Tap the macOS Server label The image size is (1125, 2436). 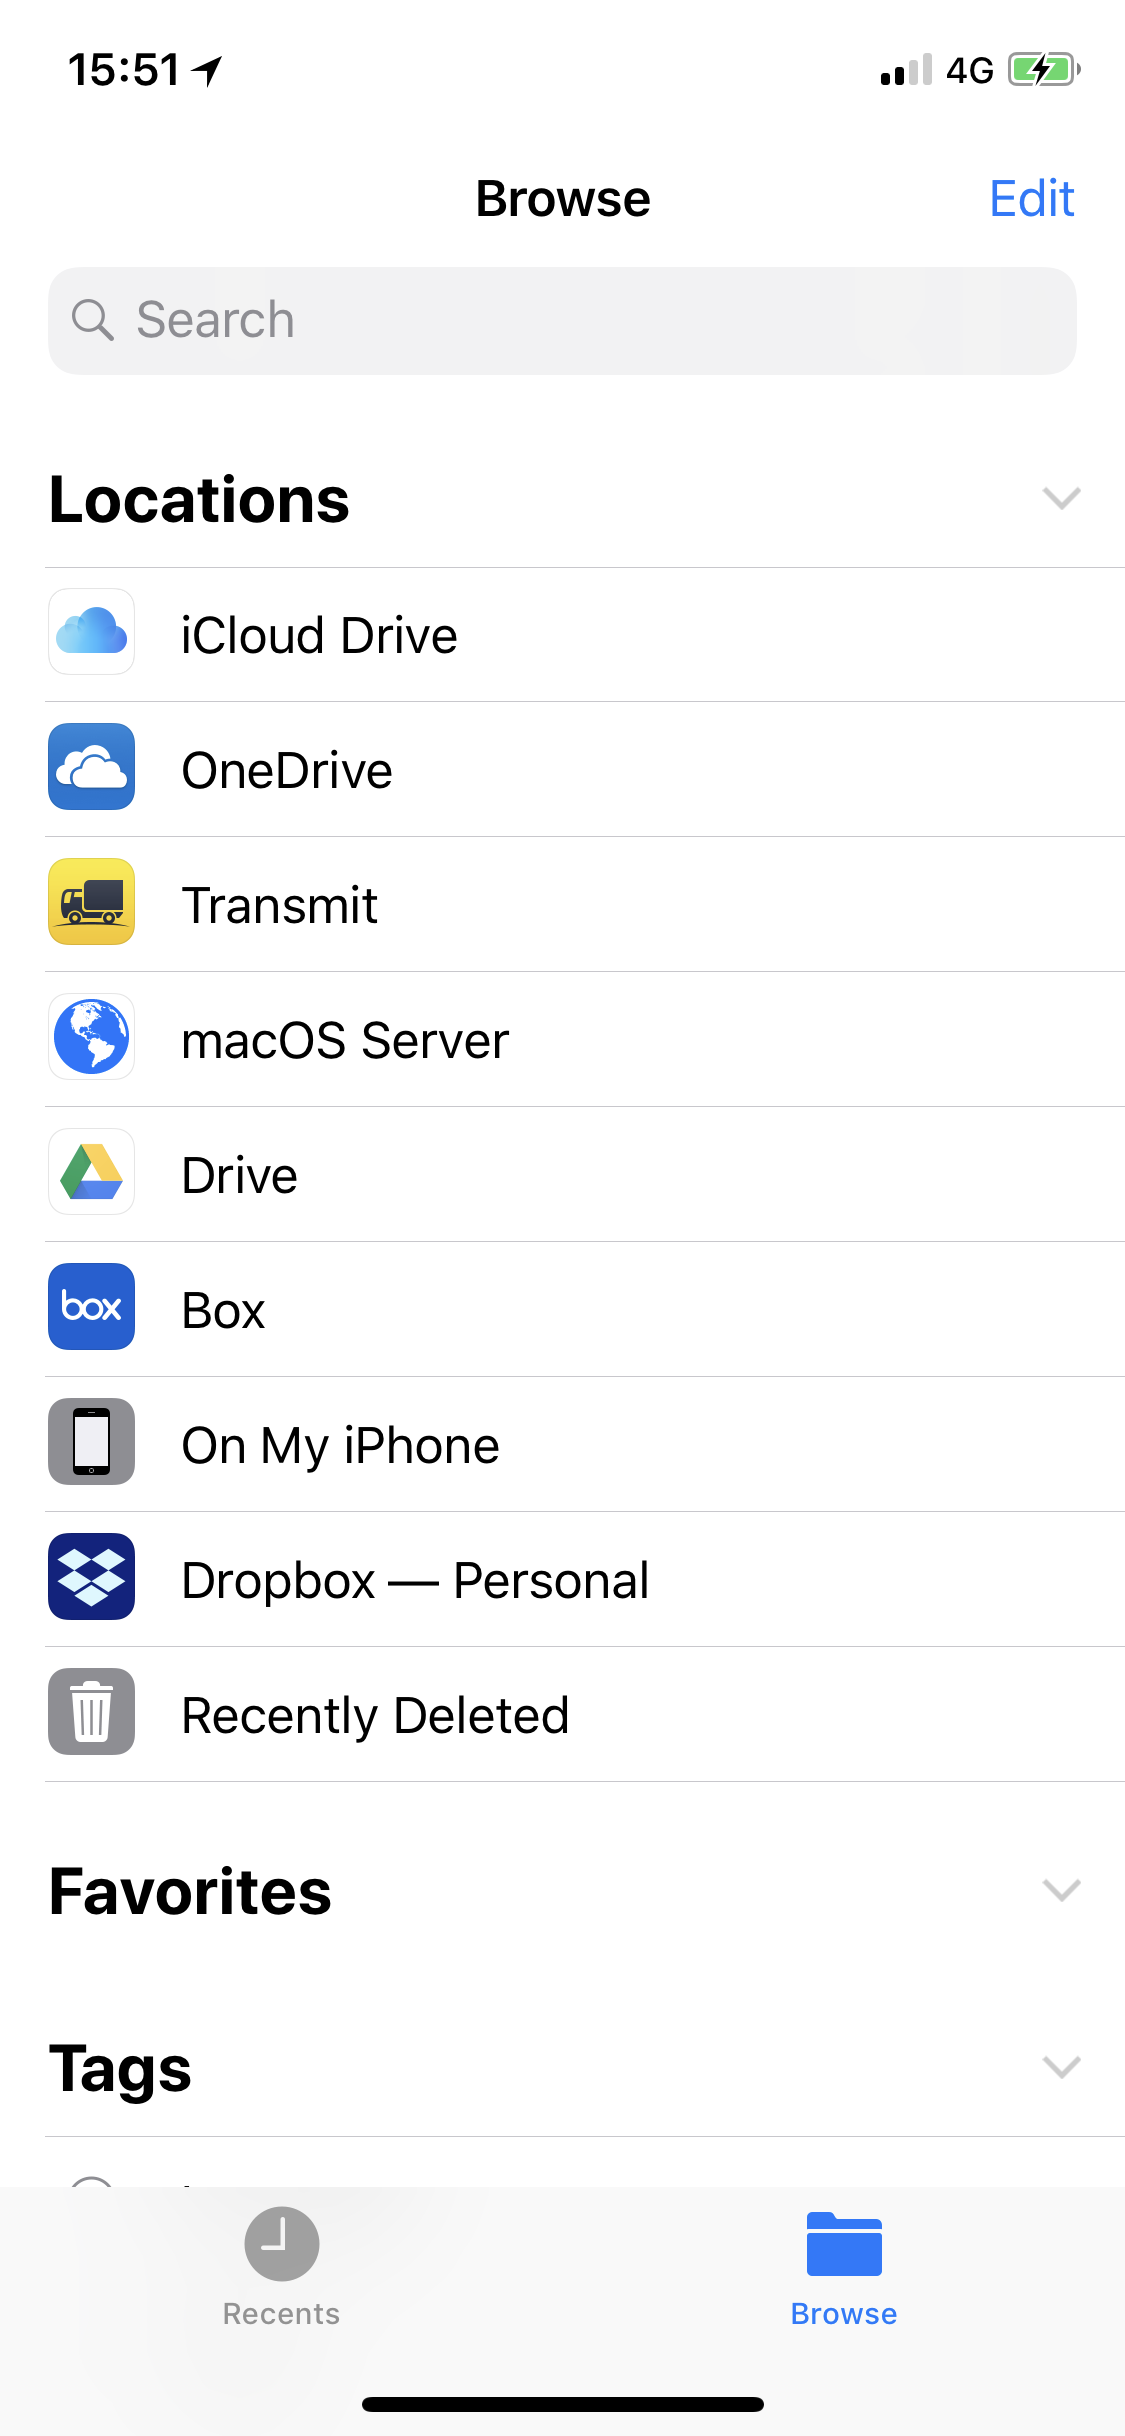(x=345, y=1041)
